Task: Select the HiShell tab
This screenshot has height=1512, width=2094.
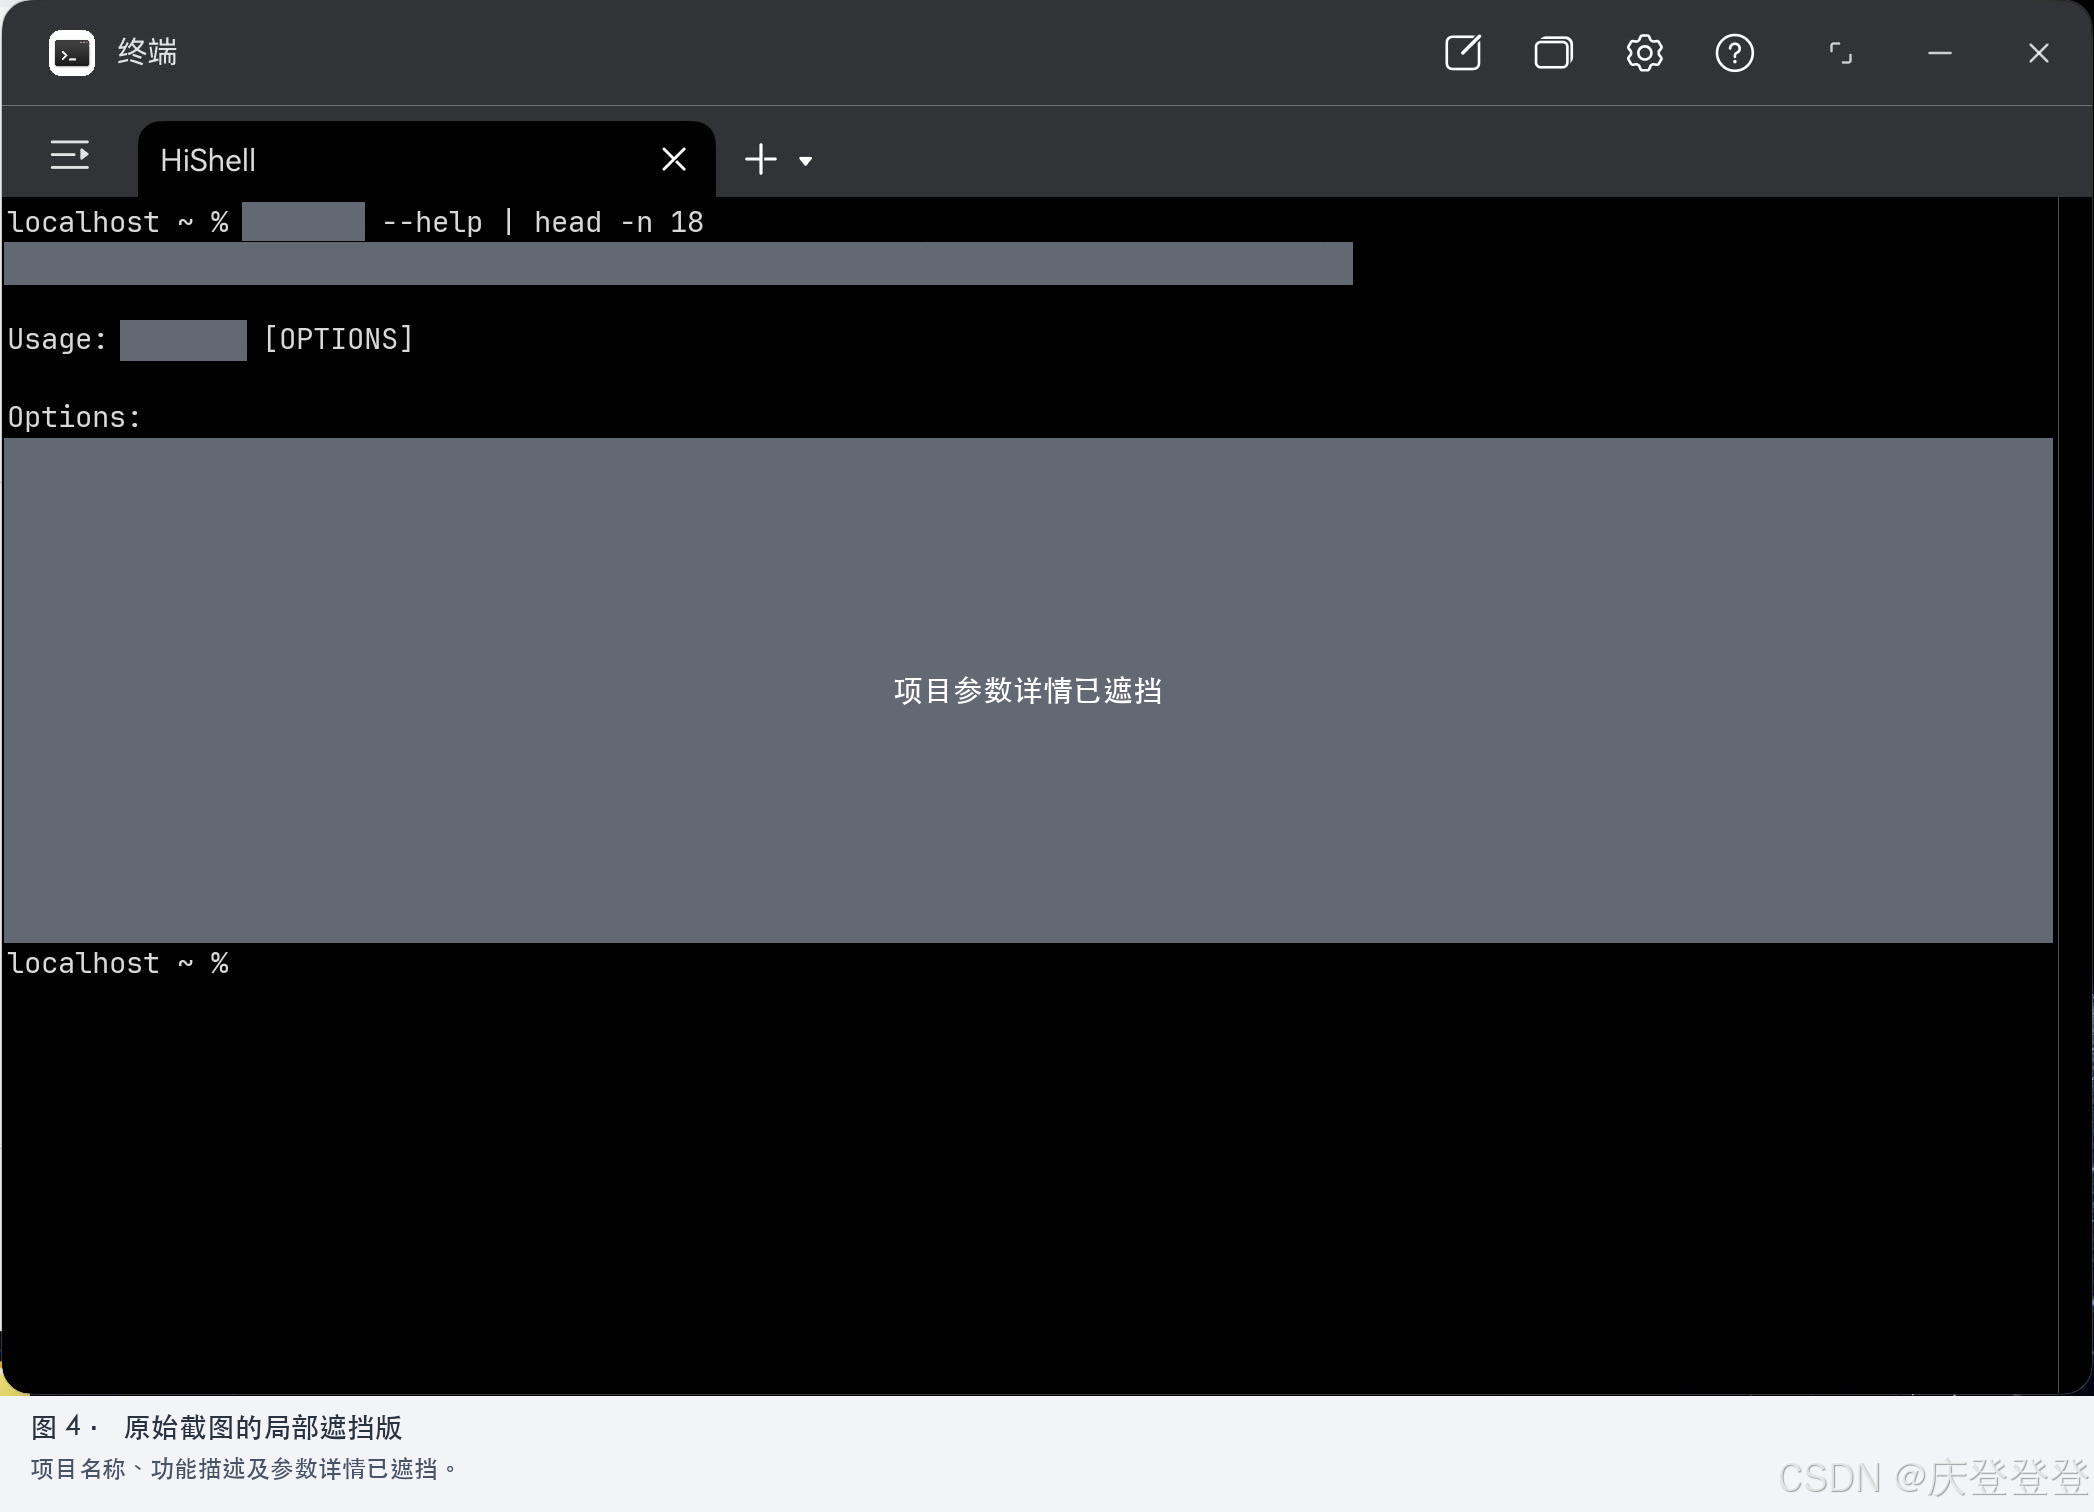Action: [426, 160]
